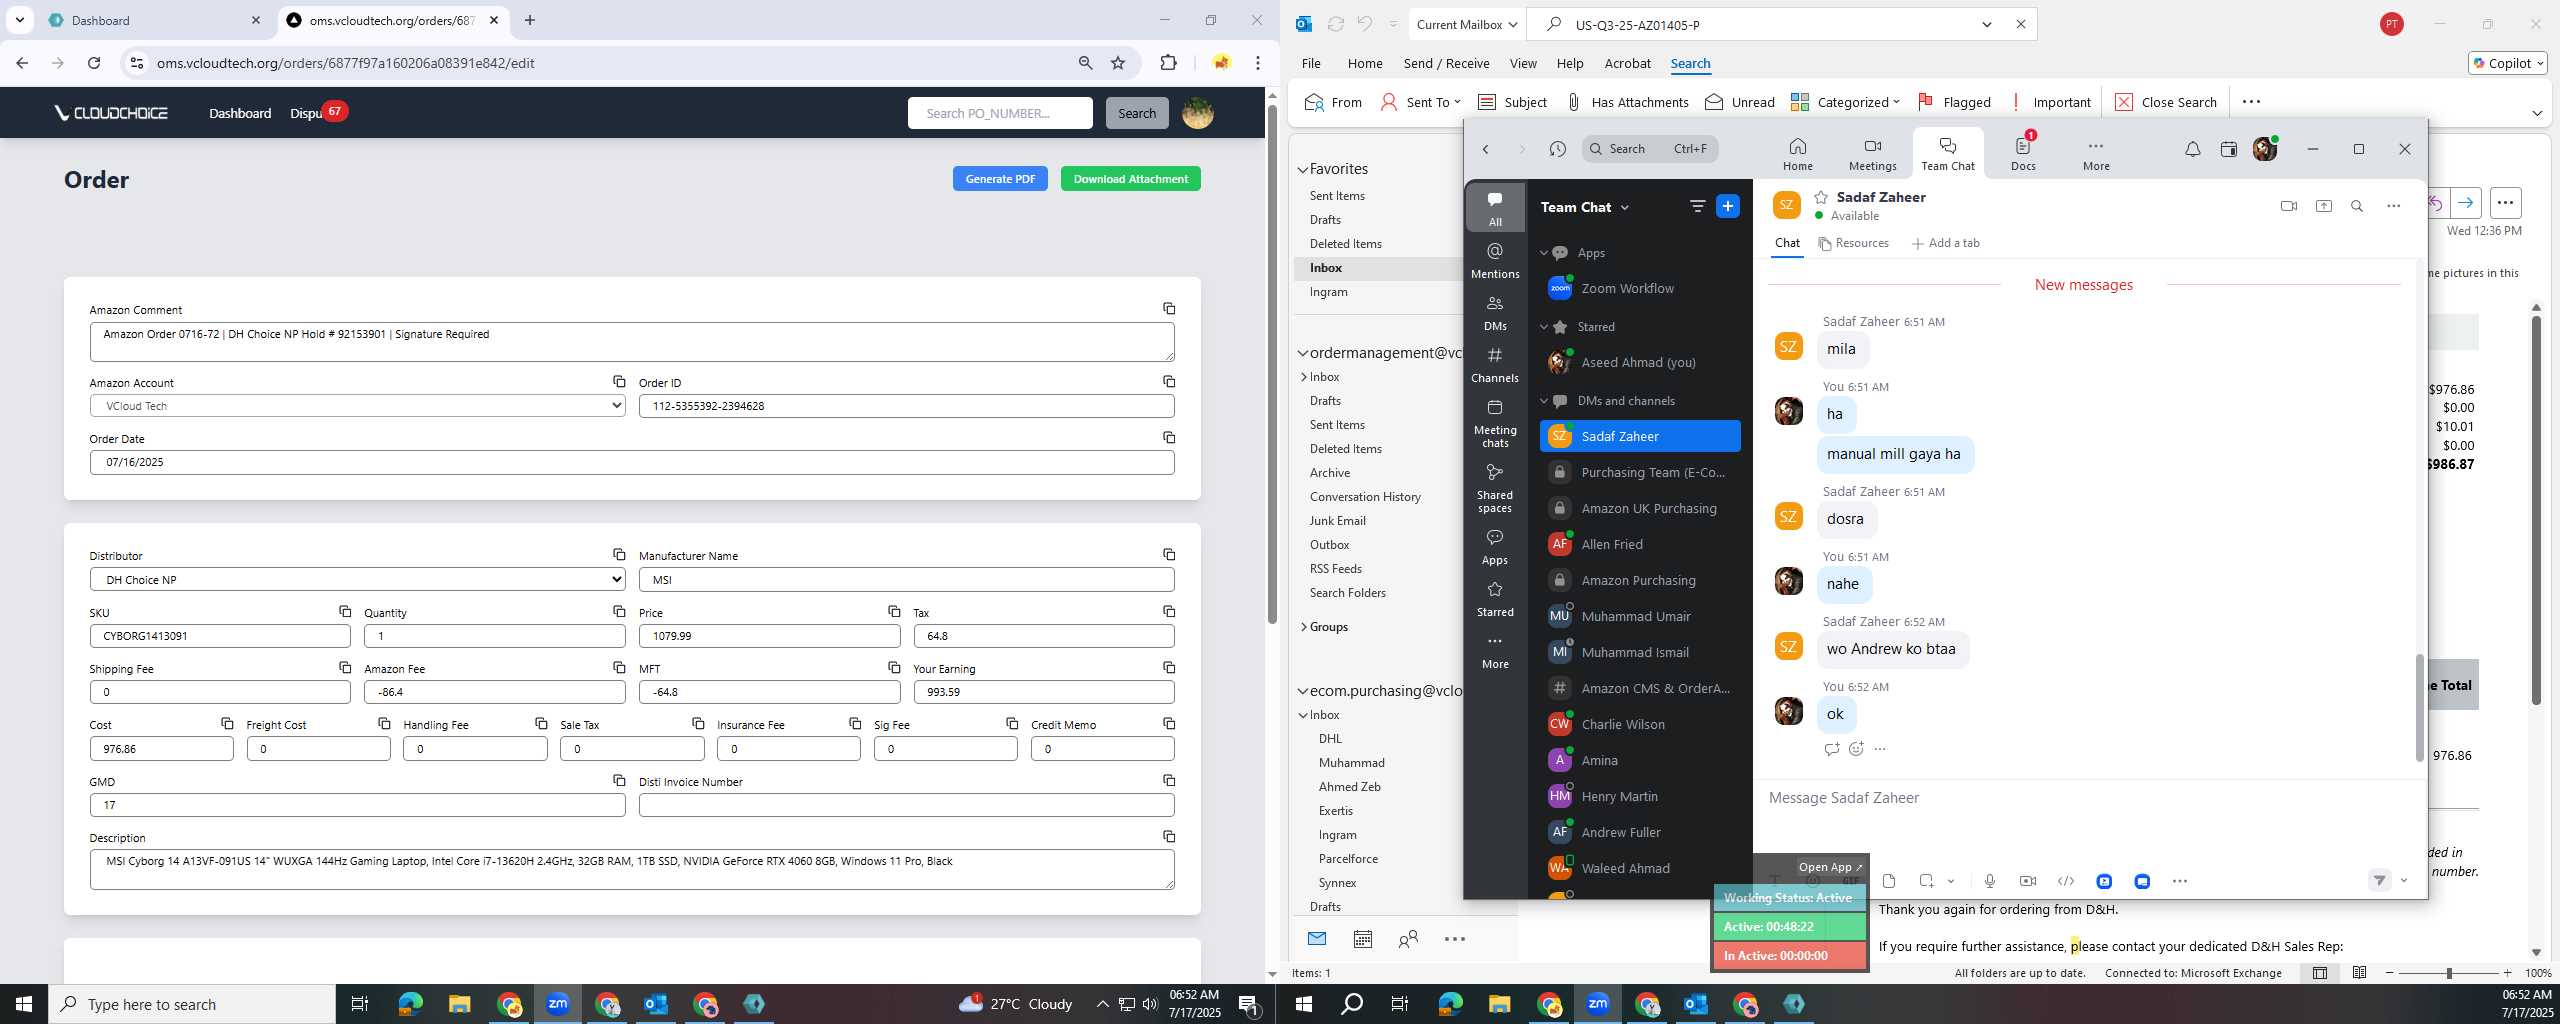Open the Resources tab in chat
The height and width of the screenshot is (1024, 2560).
pyautogui.click(x=1853, y=243)
